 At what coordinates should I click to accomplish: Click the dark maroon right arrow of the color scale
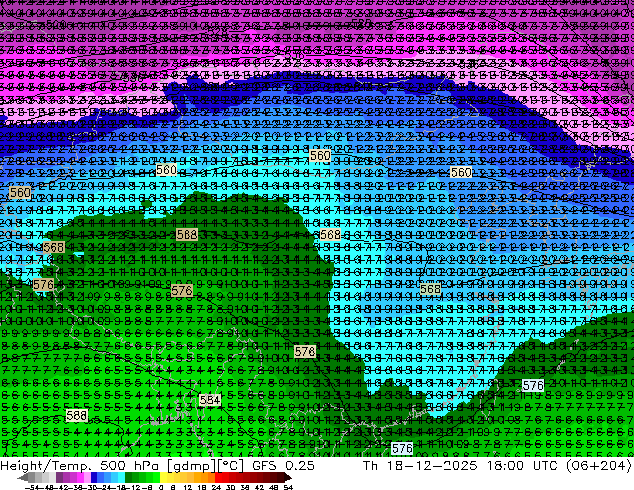(287, 478)
